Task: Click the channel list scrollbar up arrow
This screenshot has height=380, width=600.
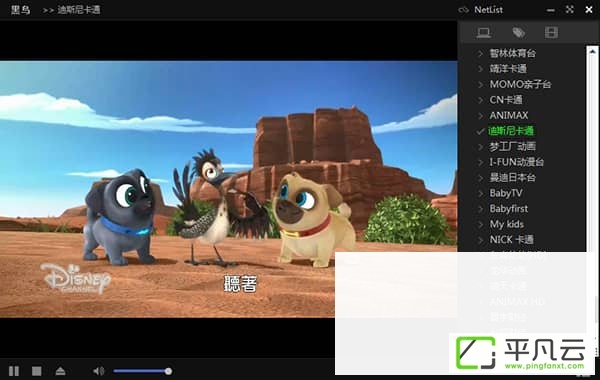Action: (x=592, y=51)
